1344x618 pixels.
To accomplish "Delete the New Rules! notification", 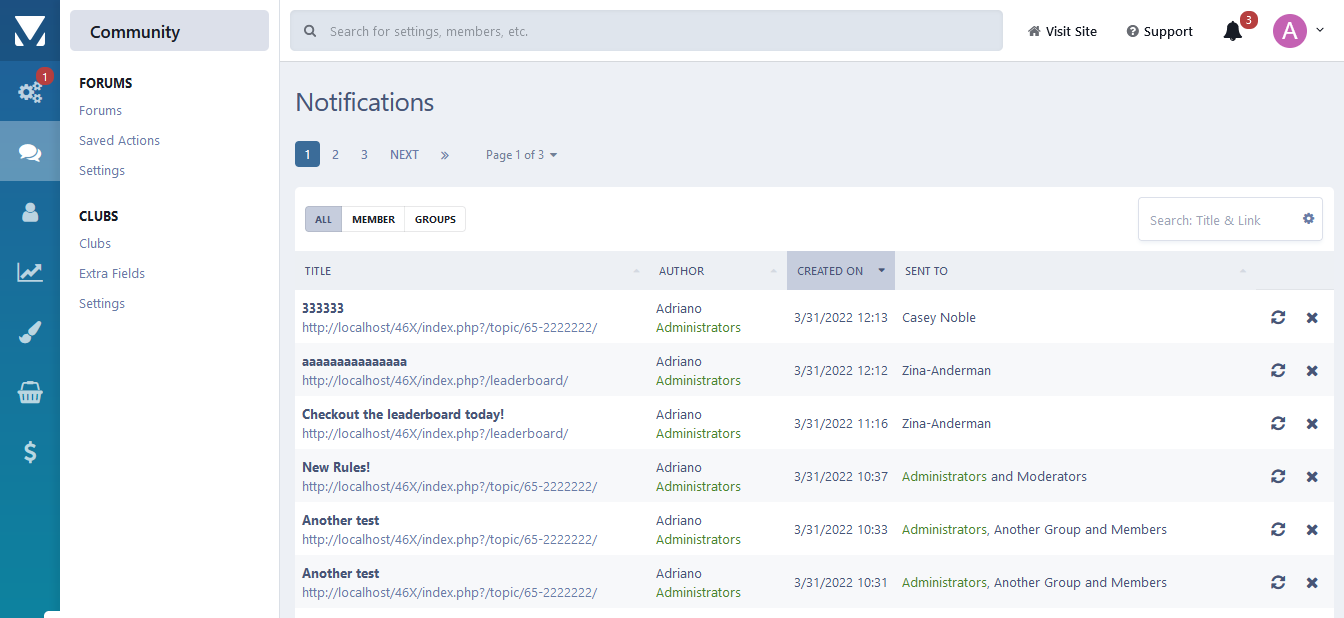I will pyautogui.click(x=1312, y=476).
